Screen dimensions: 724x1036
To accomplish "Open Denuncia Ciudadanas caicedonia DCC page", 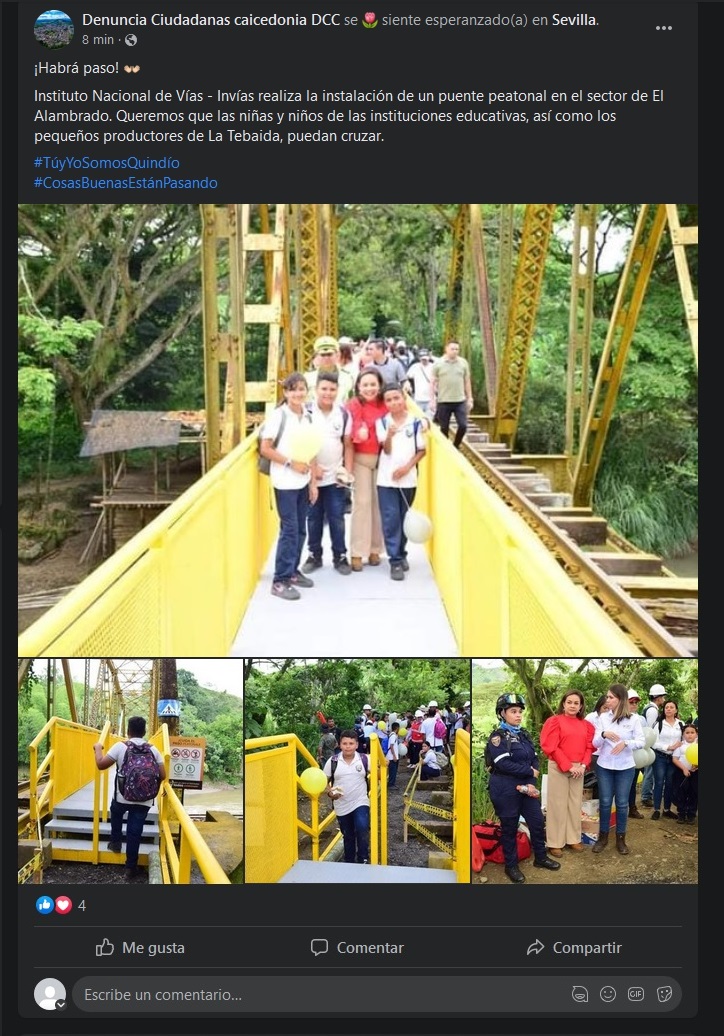I will pos(211,20).
